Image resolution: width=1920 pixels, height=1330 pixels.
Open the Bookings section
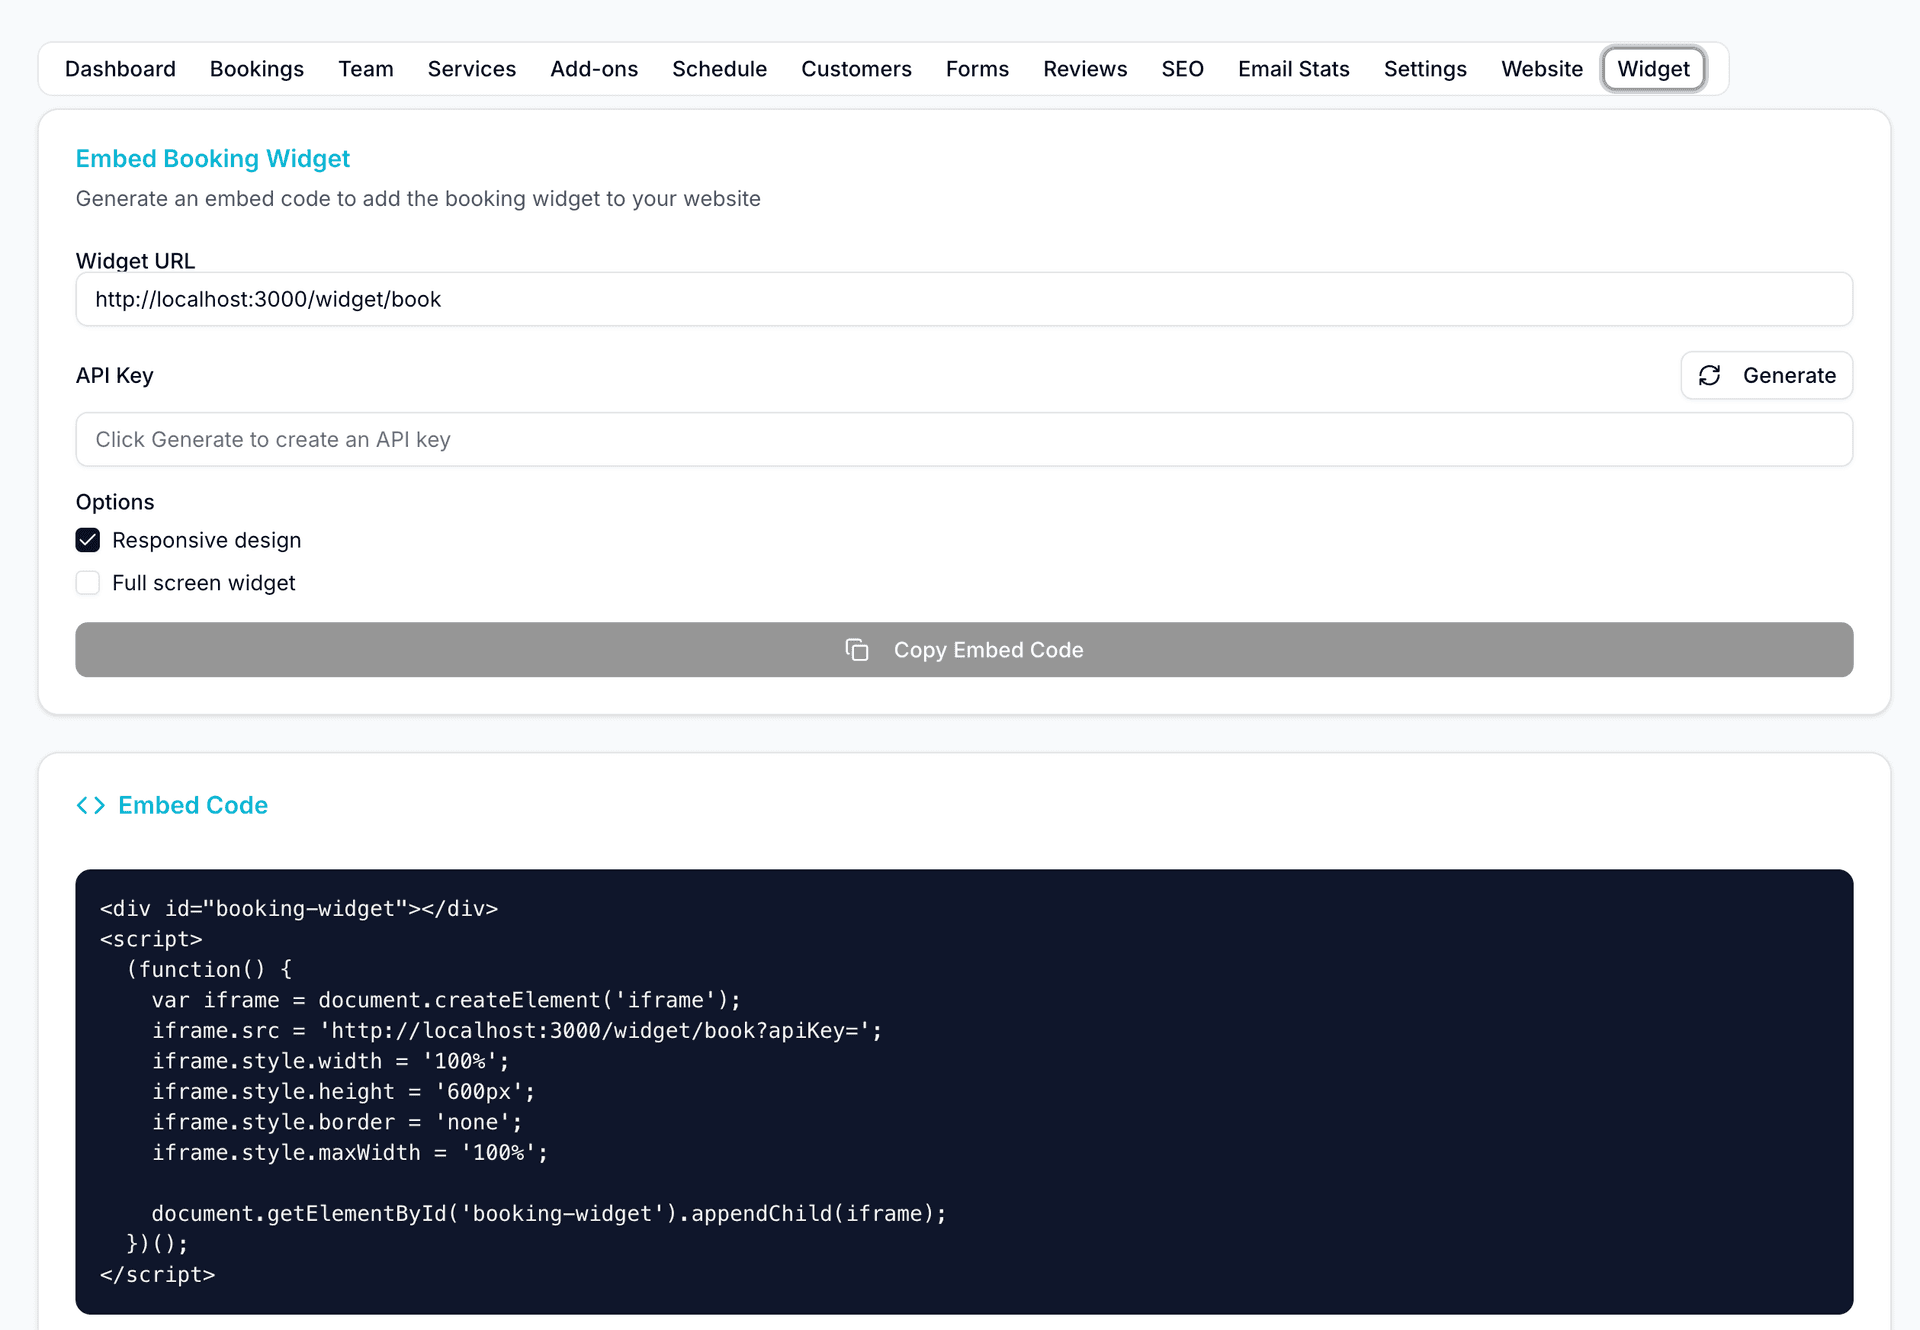[x=256, y=68]
